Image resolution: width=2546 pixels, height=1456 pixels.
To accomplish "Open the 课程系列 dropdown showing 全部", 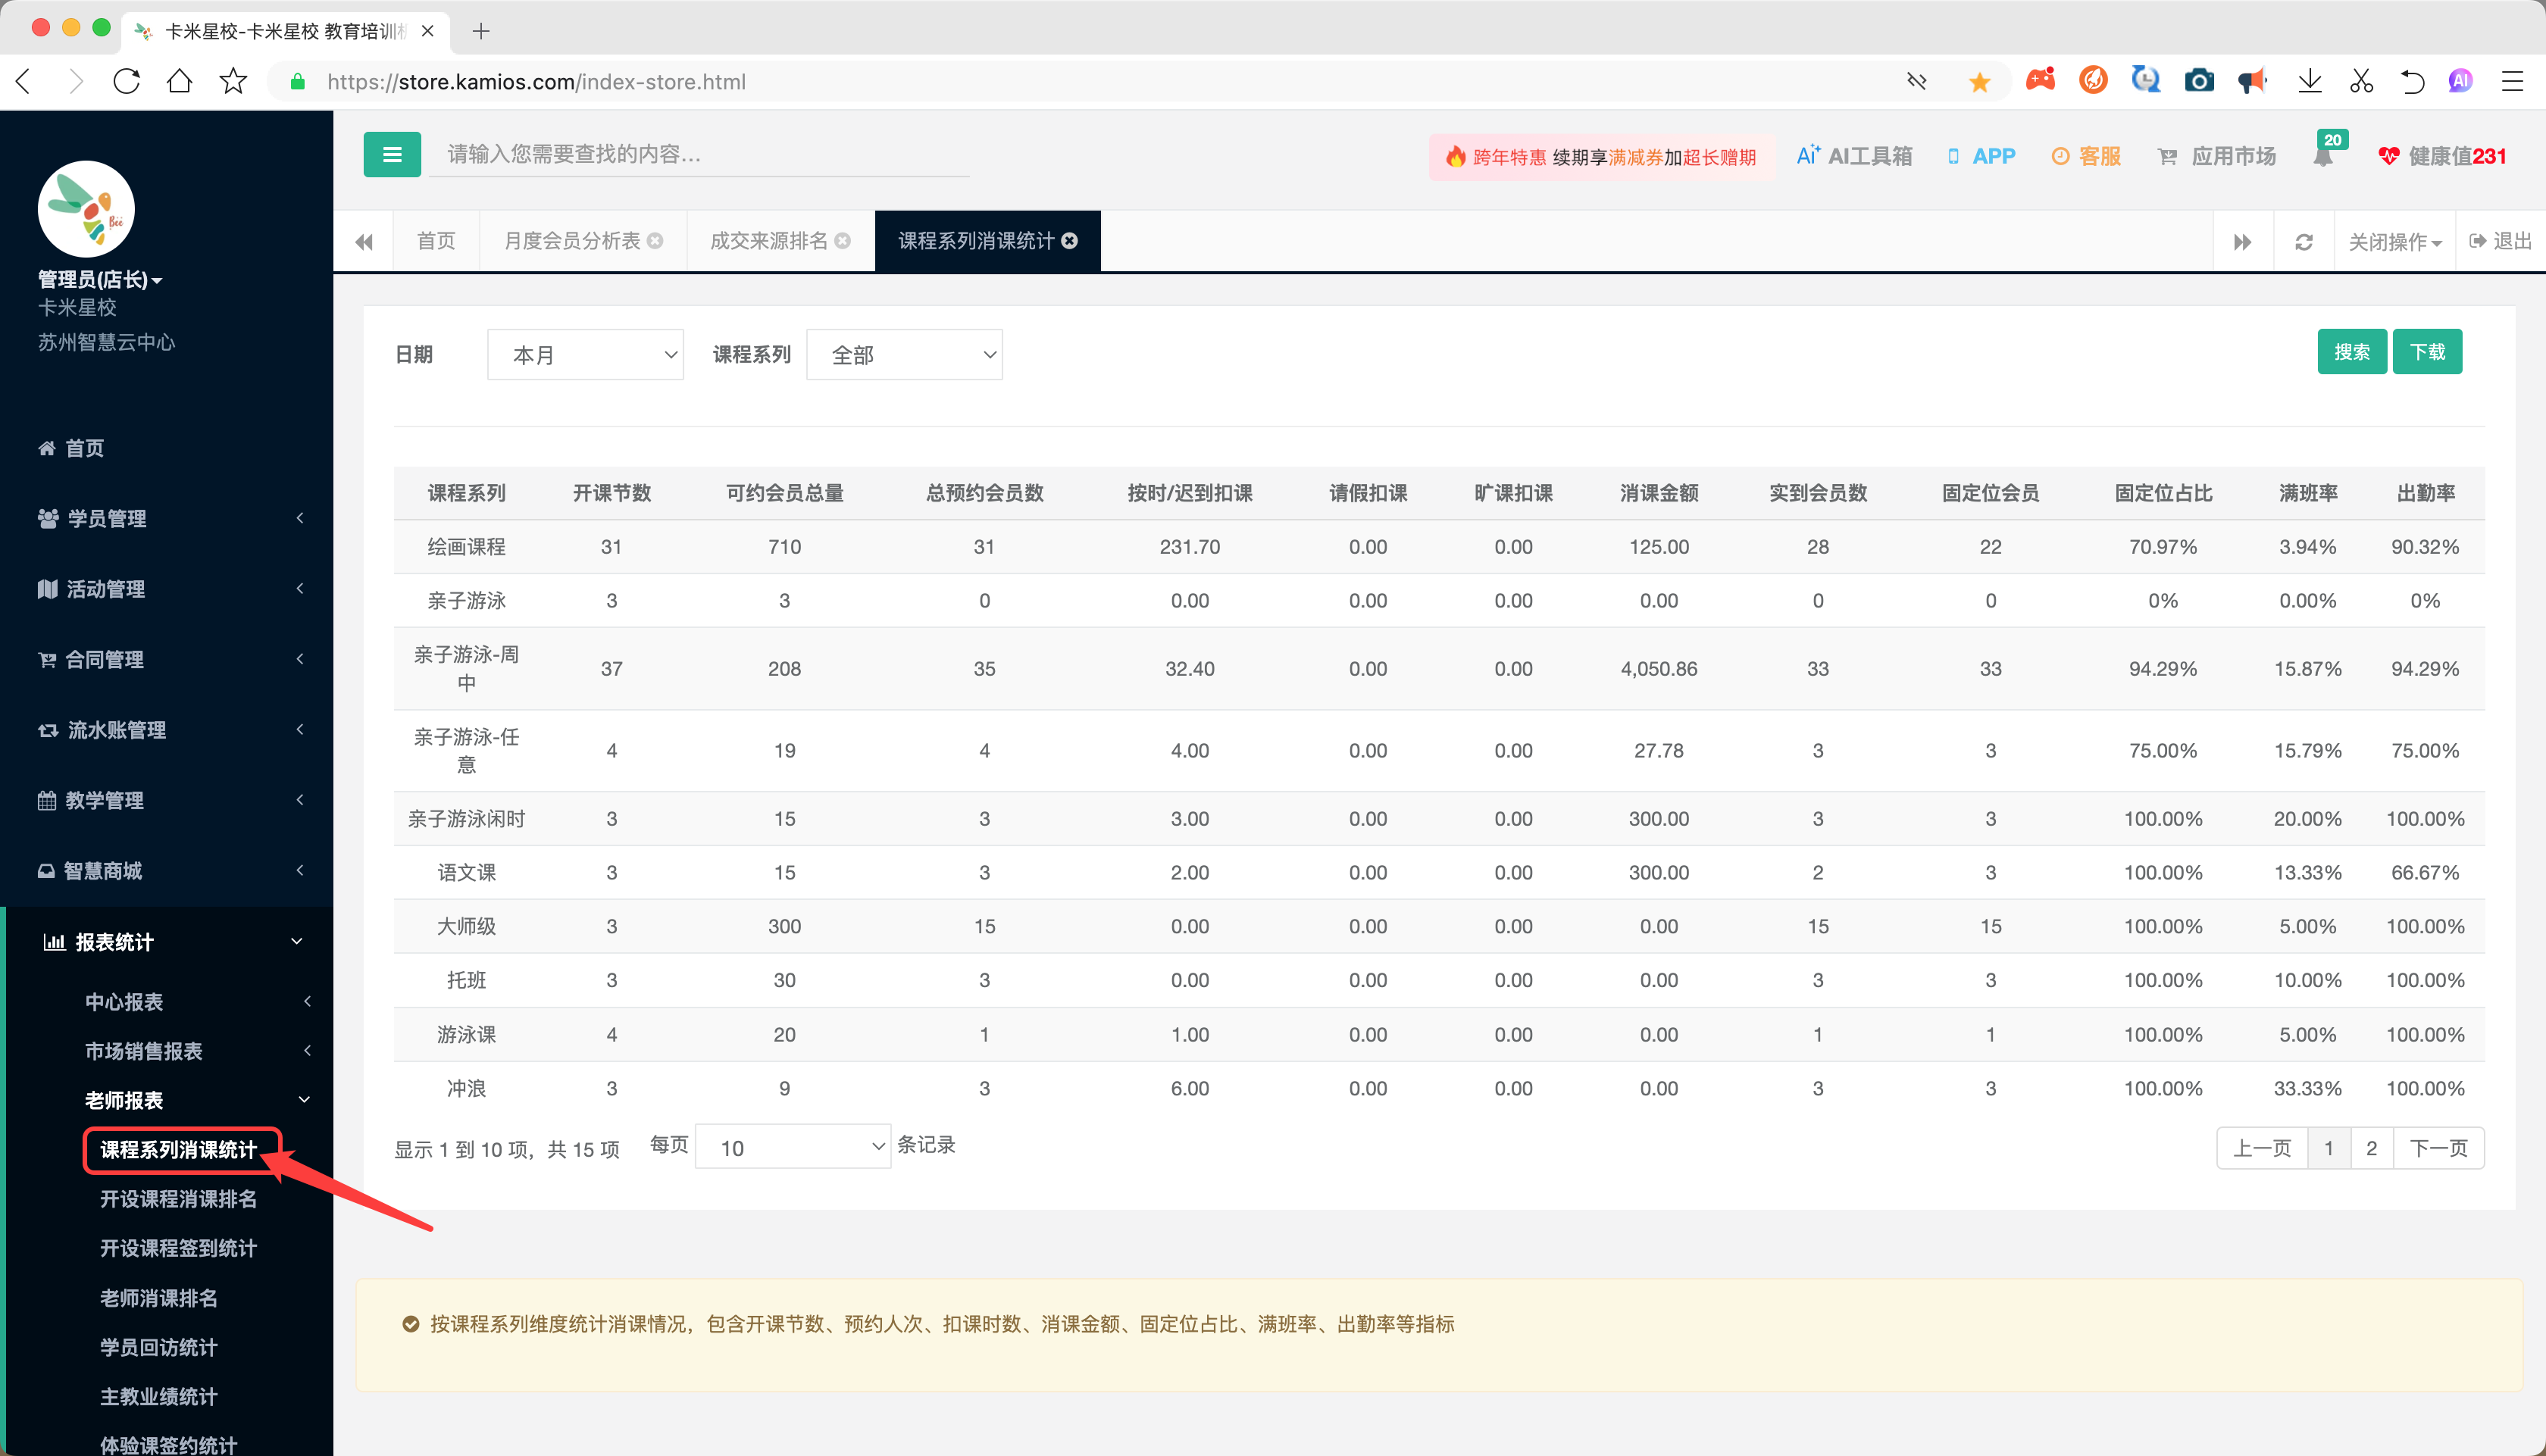I will point(903,355).
